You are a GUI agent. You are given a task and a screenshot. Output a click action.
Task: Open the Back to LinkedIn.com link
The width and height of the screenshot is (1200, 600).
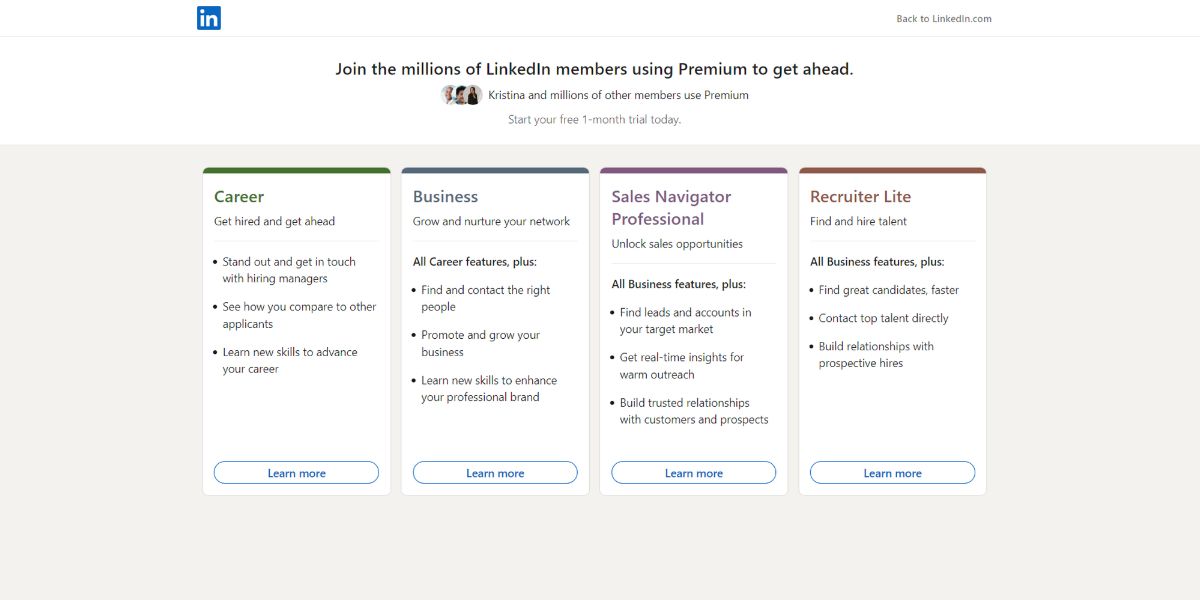tap(943, 19)
